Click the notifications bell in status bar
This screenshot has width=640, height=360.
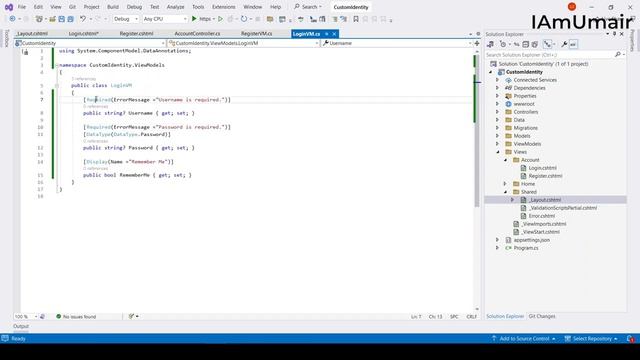(x=630, y=339)
